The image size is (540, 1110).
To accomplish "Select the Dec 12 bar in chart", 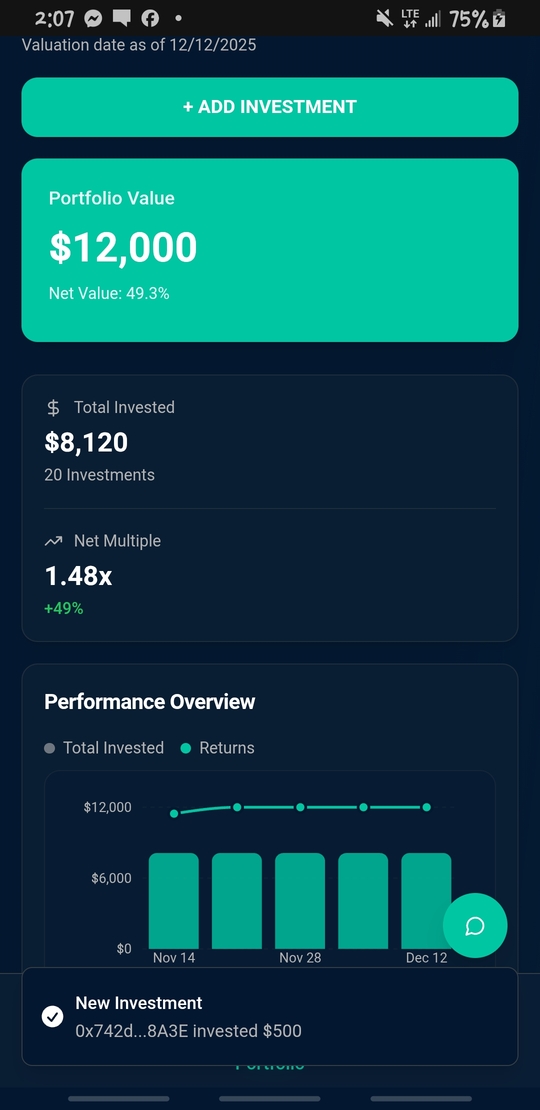I will pyautogui.click(x=426, y=901).
